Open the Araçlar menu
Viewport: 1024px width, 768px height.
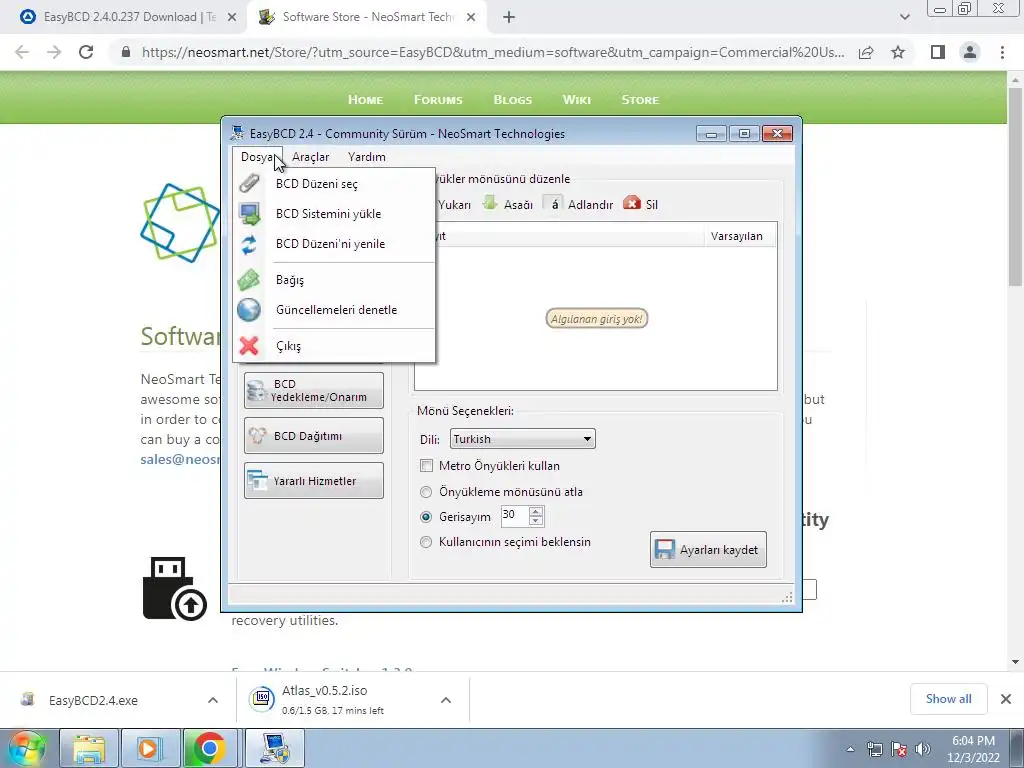[310, 157]
